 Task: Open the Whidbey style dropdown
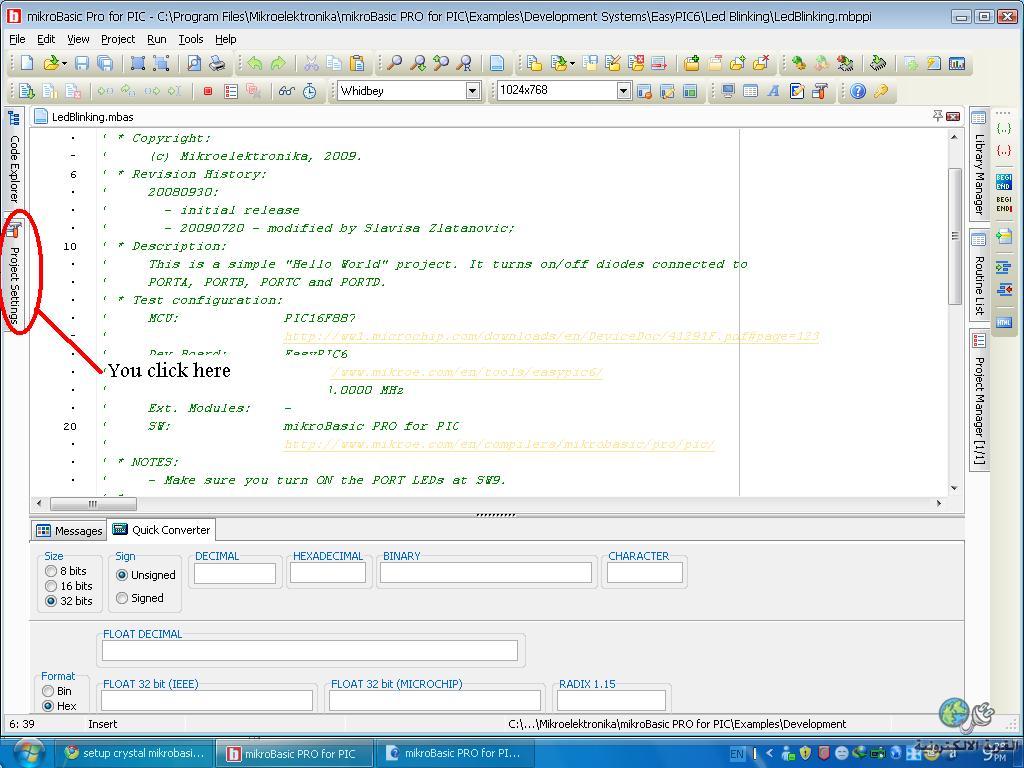tap(473, 91)
